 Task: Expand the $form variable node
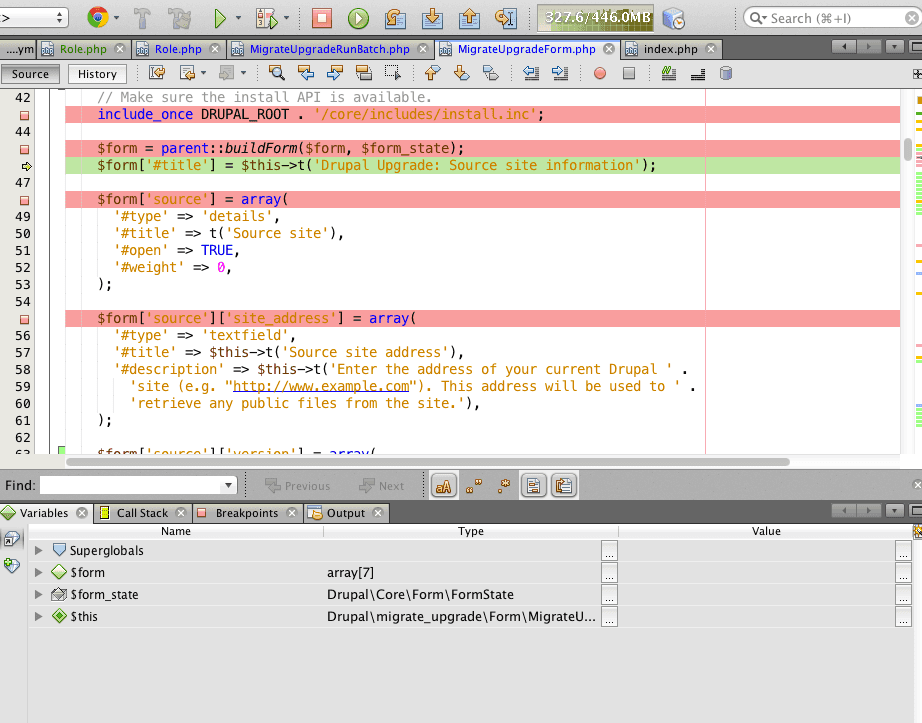point(38,572)
